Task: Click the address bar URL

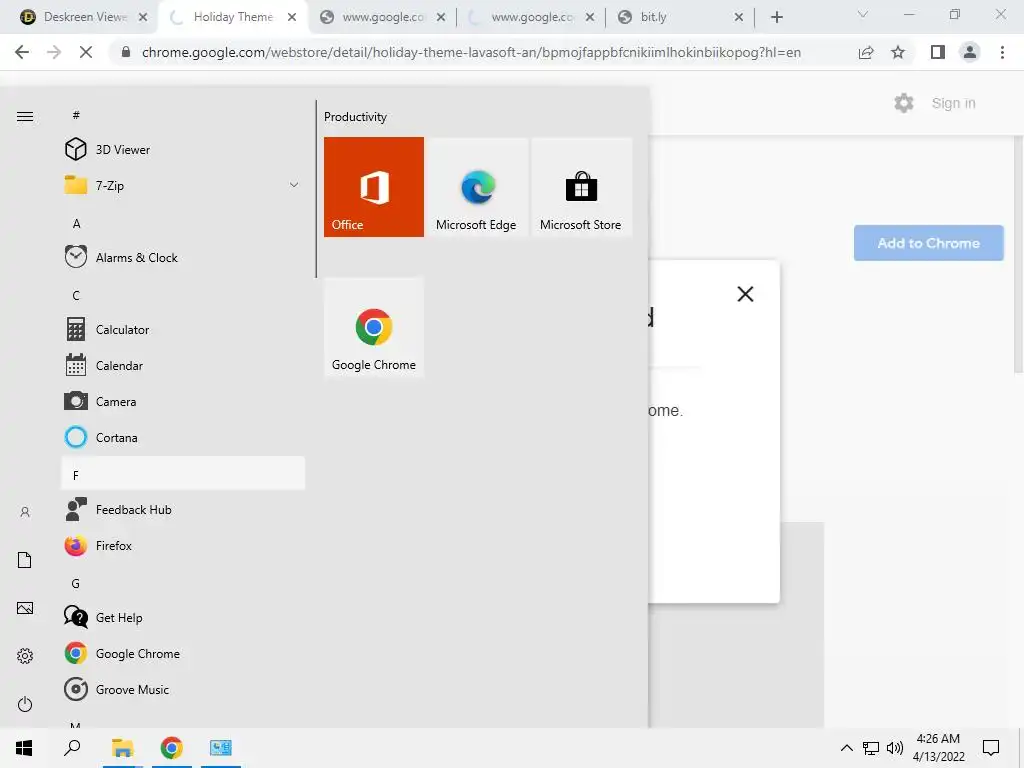Action: coord(472,52)
